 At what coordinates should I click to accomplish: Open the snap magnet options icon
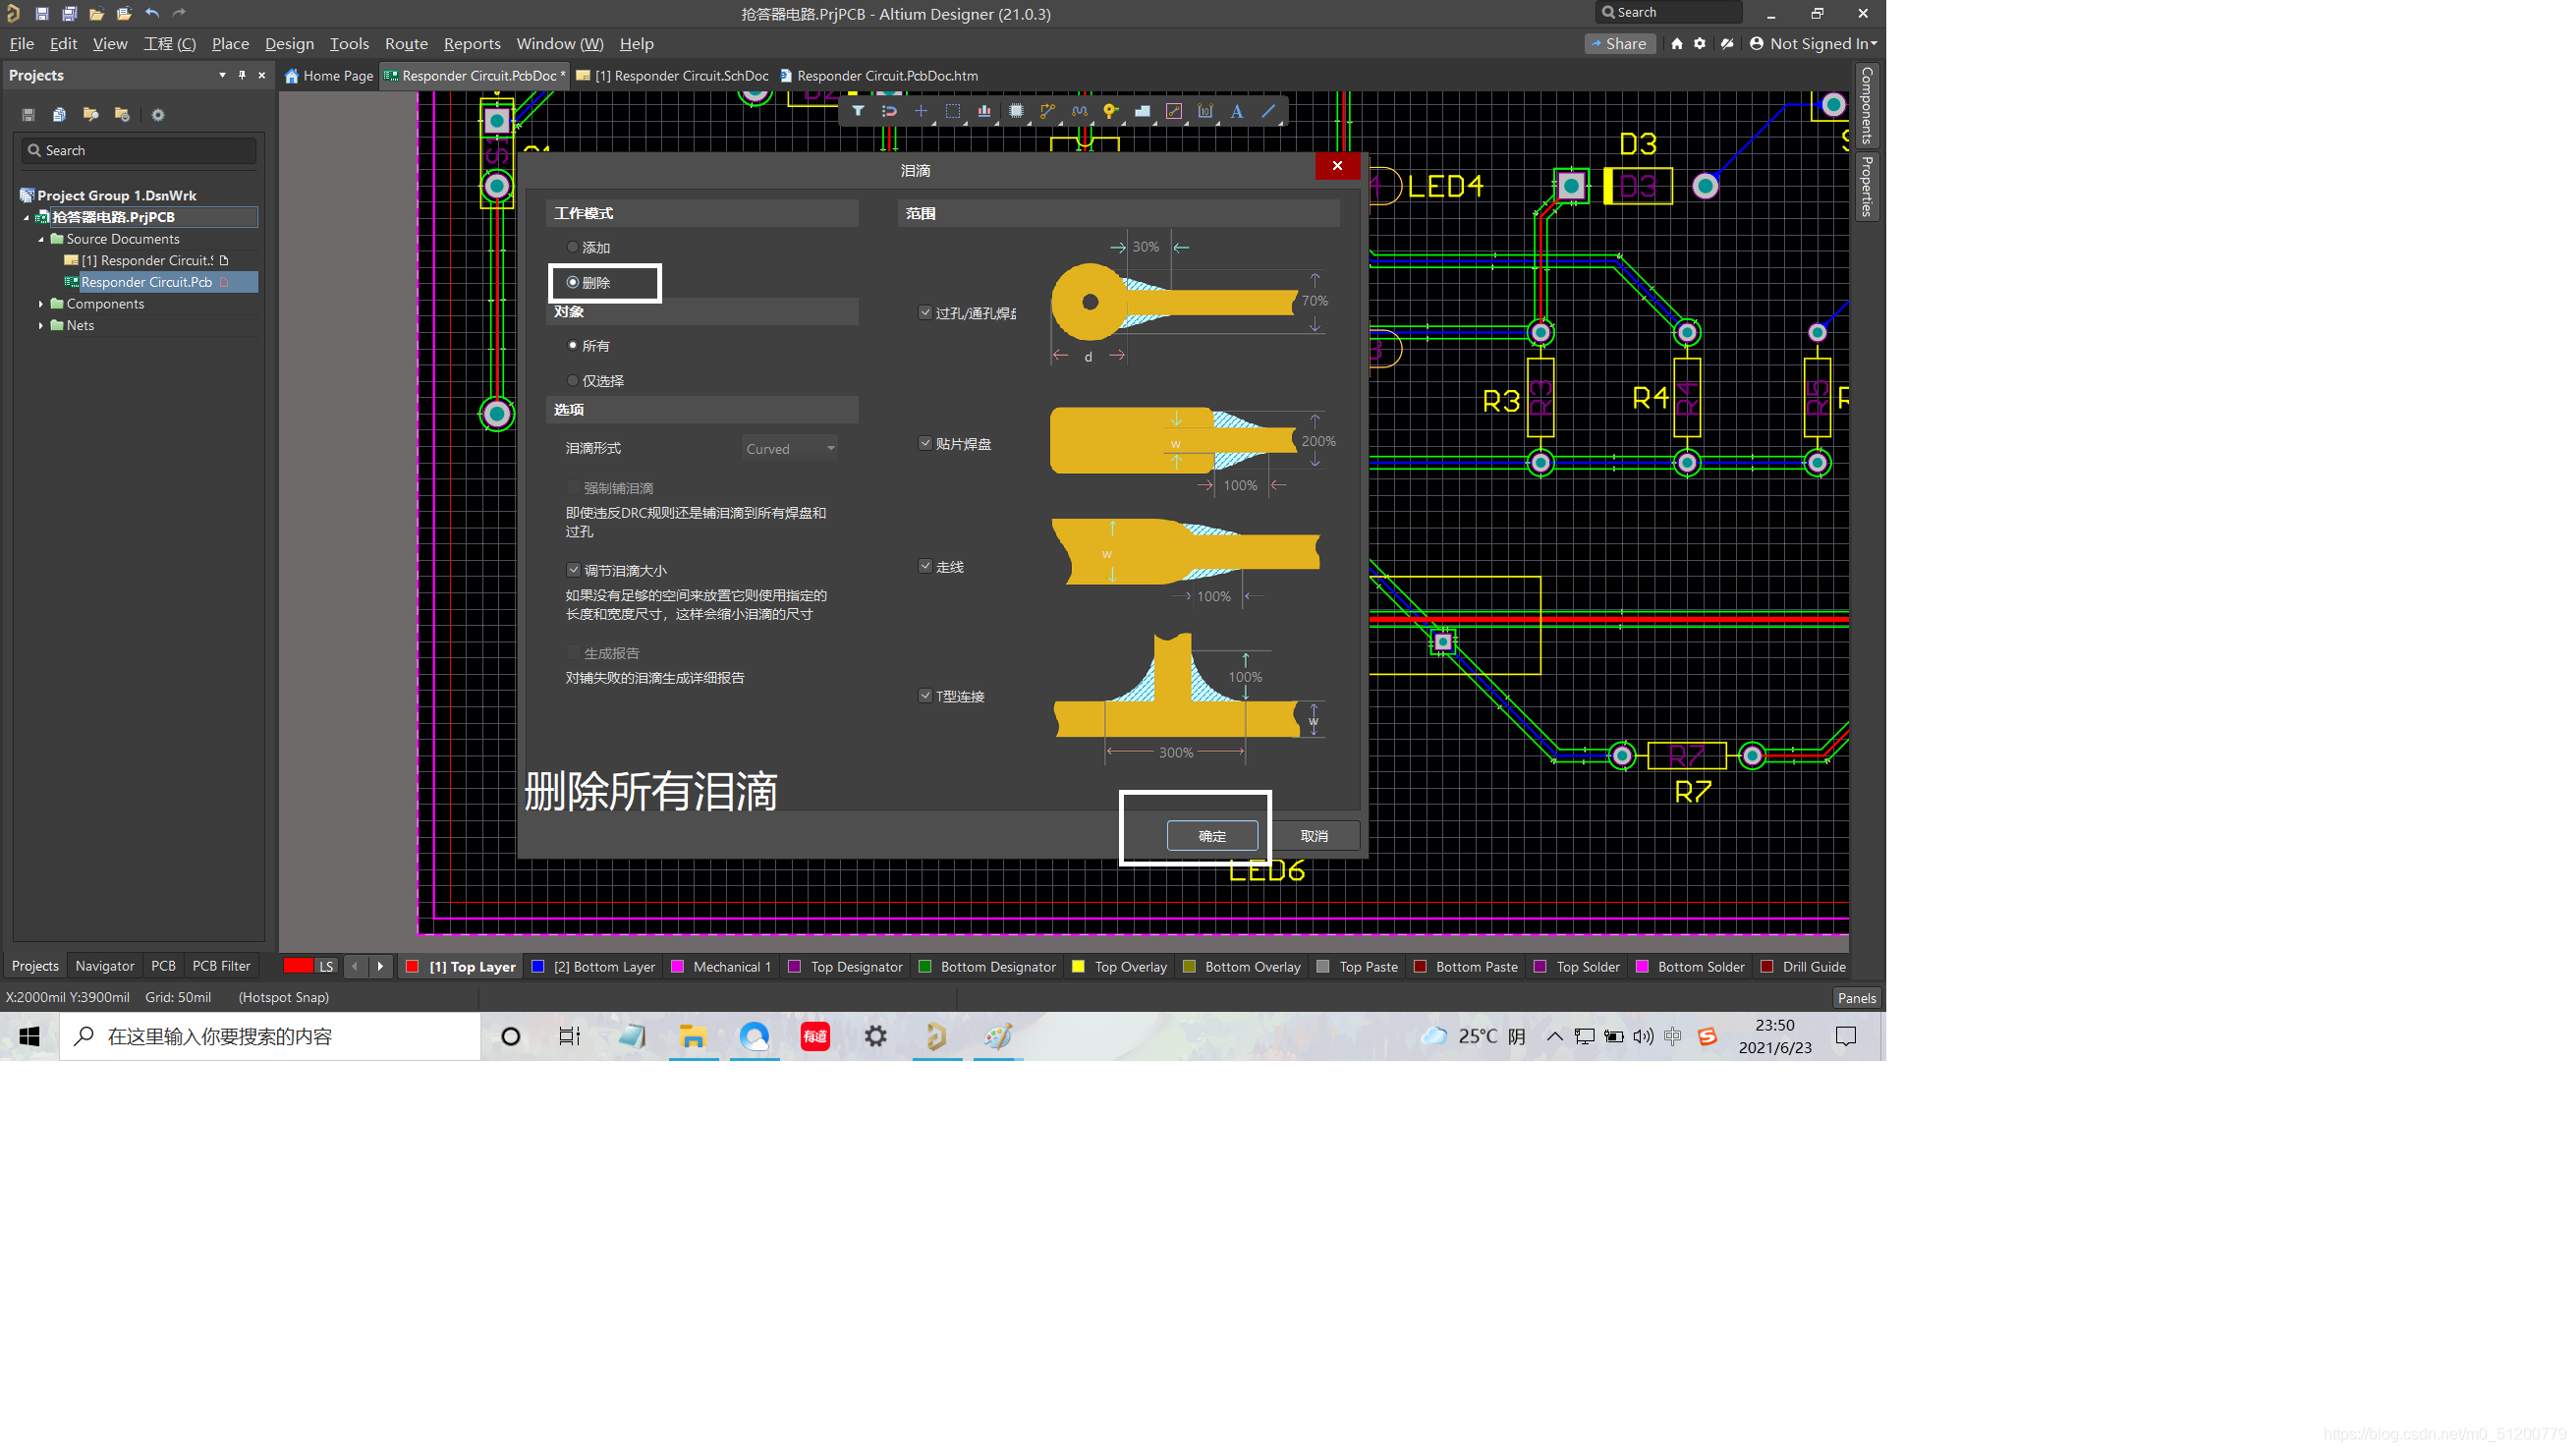(889, 111)
